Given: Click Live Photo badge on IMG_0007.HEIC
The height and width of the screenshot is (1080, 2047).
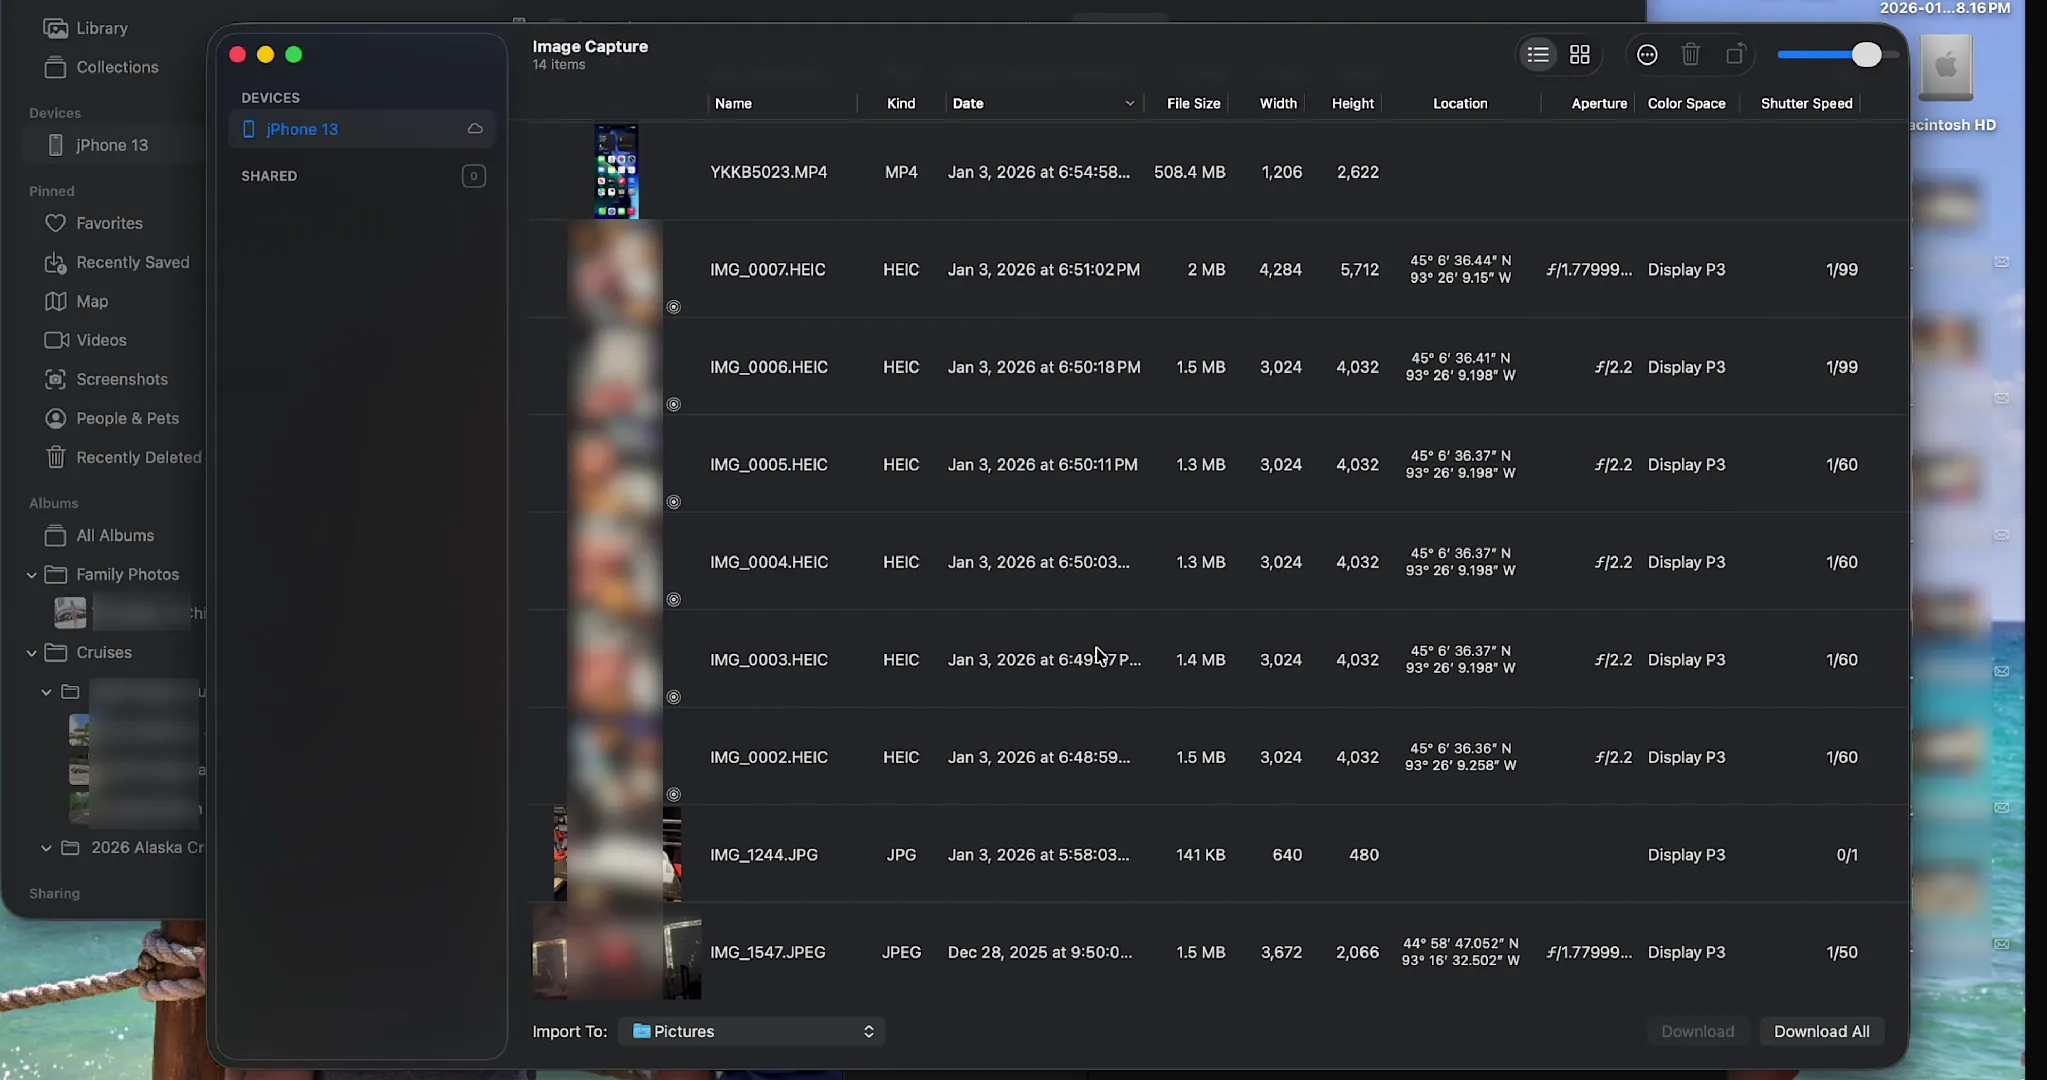Looking at the screenshot, I should tap(674, 307).
